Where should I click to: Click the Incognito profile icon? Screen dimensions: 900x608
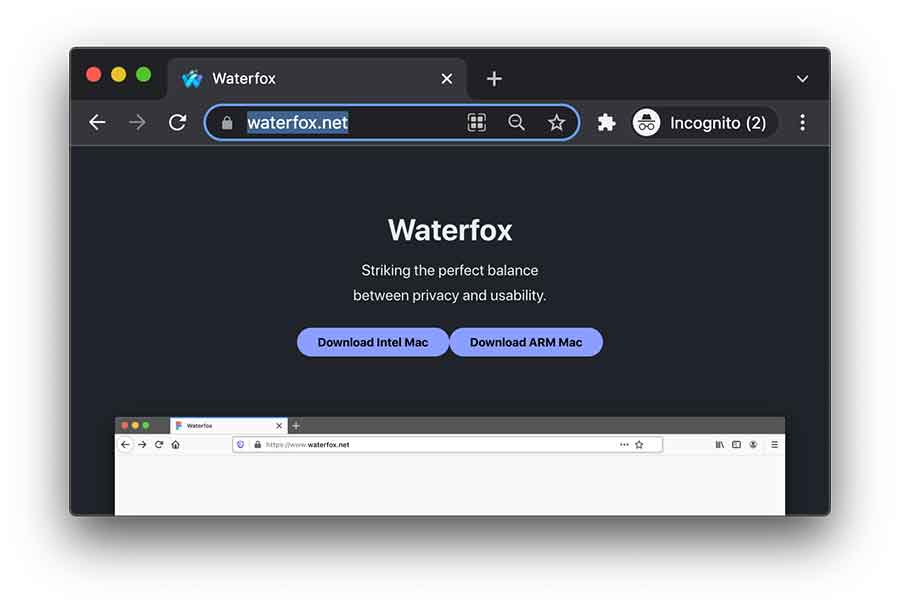(646, 122)
